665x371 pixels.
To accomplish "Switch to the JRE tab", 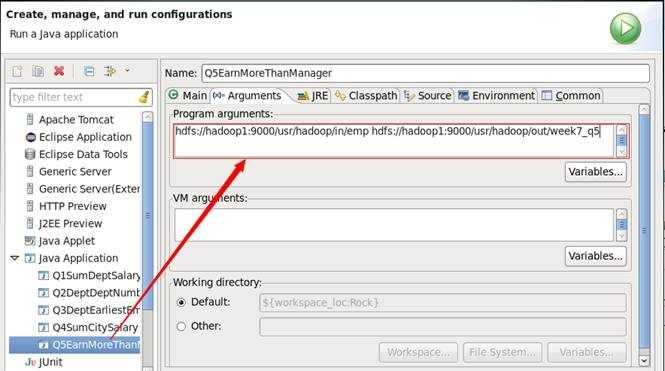I will [x=313, y=96].
